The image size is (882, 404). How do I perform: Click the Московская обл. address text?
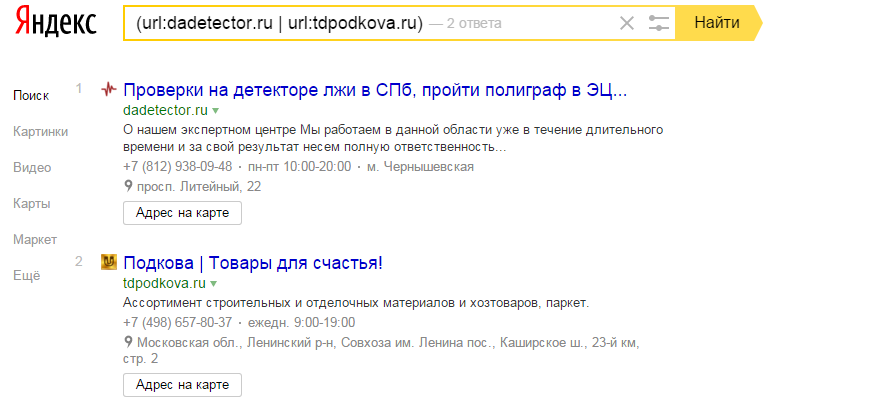pos(381,350)
